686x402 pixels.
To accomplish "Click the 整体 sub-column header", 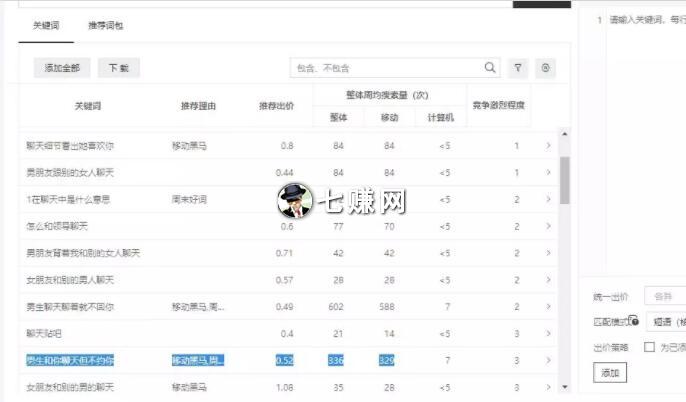I will [338, 117].
